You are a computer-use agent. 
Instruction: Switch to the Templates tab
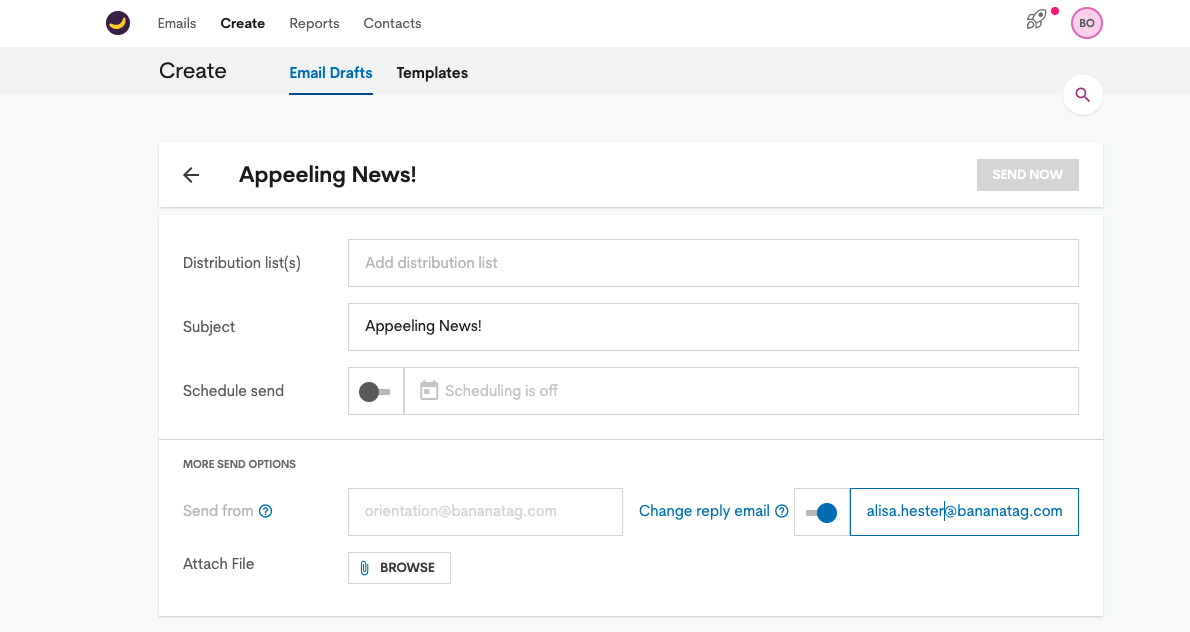pos(432,73)
